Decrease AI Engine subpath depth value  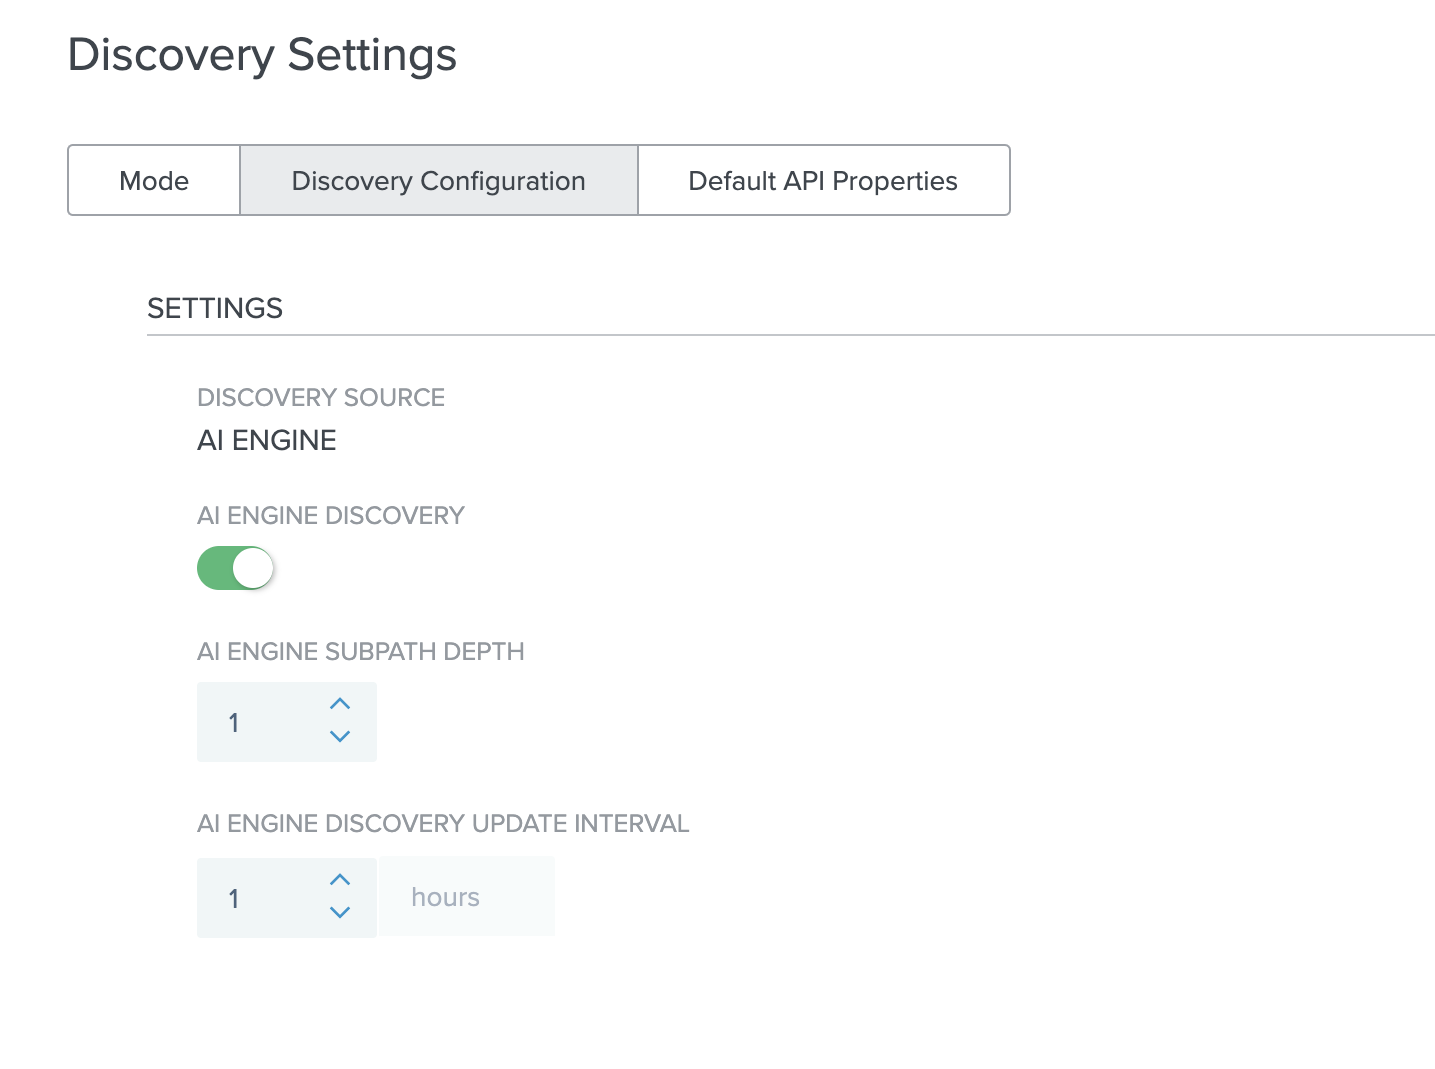340,737
